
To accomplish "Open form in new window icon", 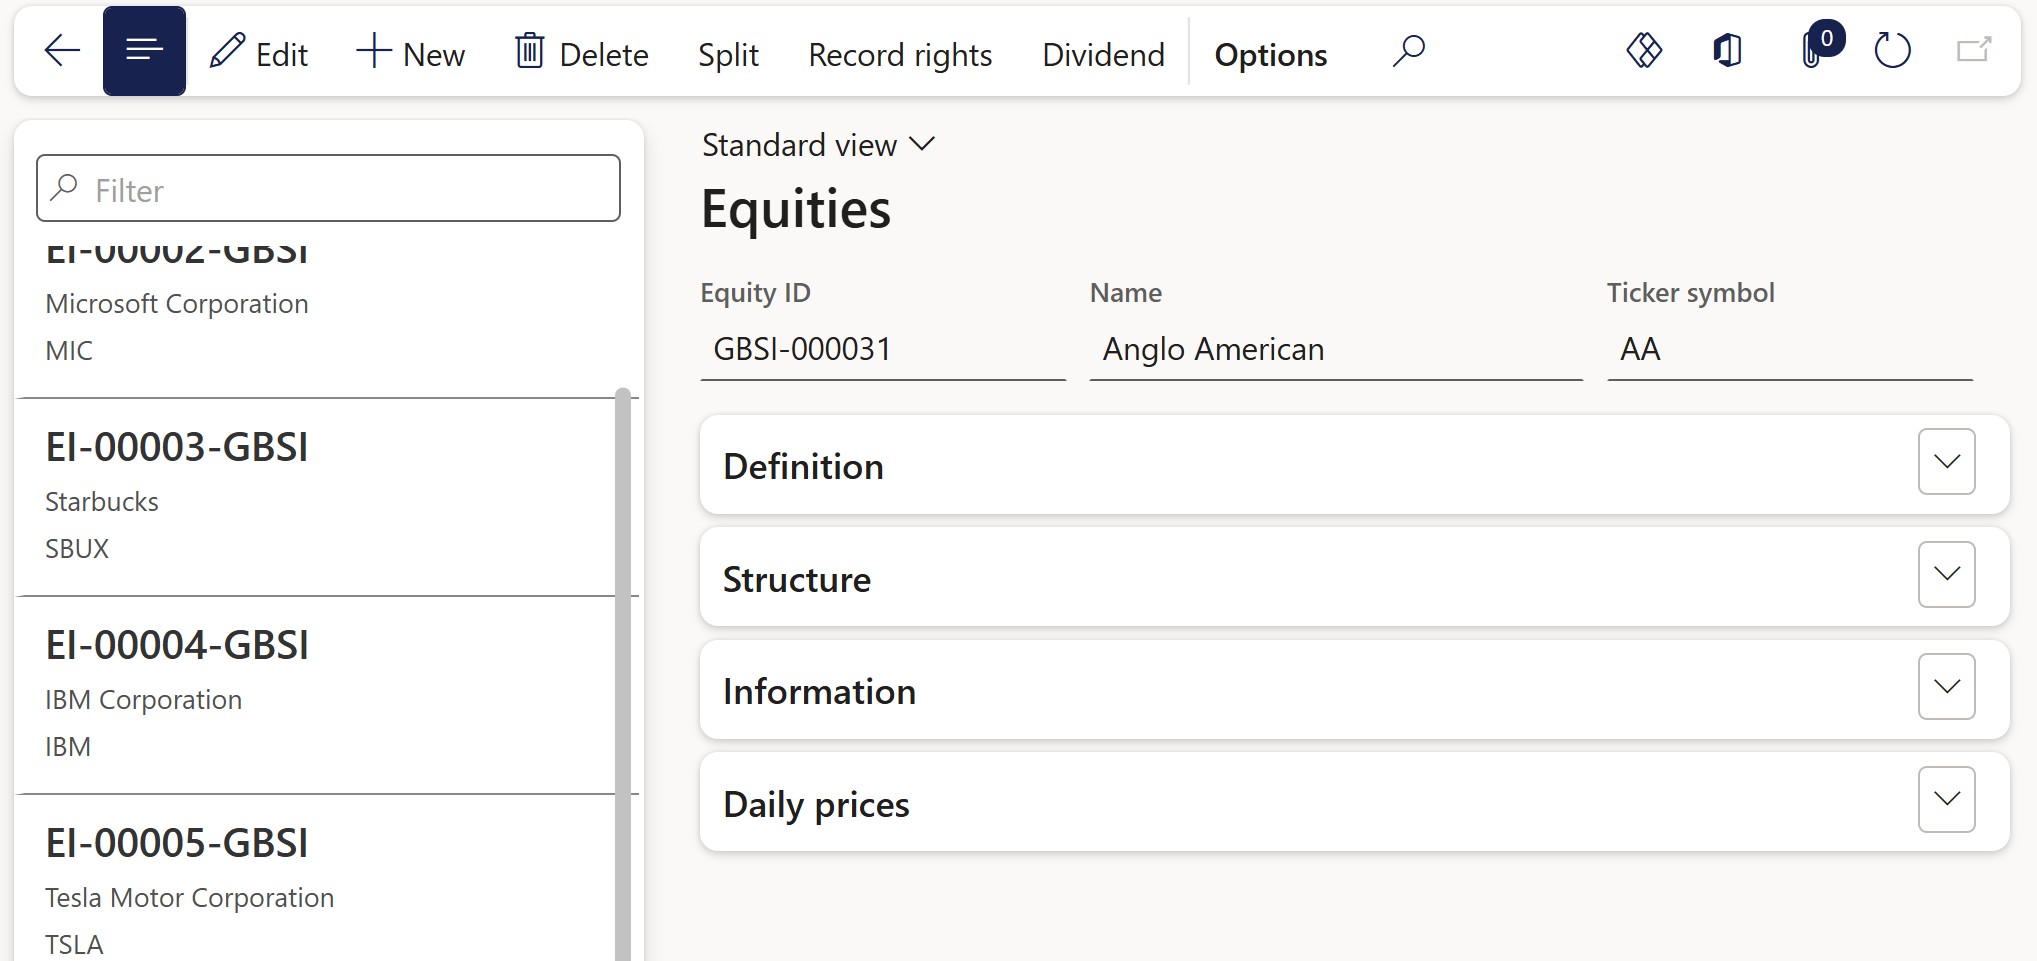I will pyautogui.click(x=1974, y=50).
